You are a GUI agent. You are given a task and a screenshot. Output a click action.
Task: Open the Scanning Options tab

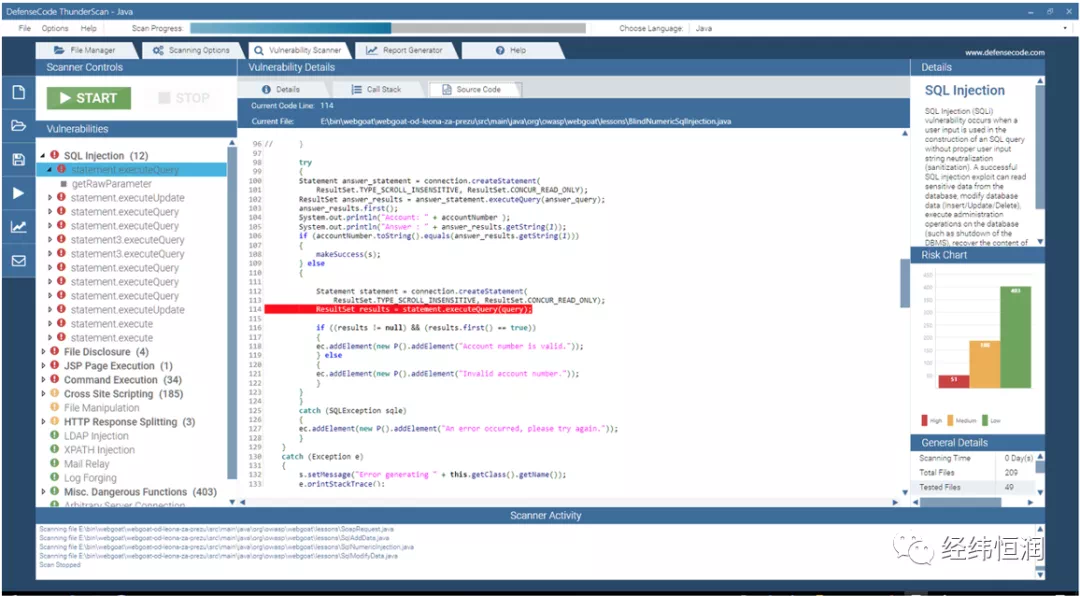point(191,50)
